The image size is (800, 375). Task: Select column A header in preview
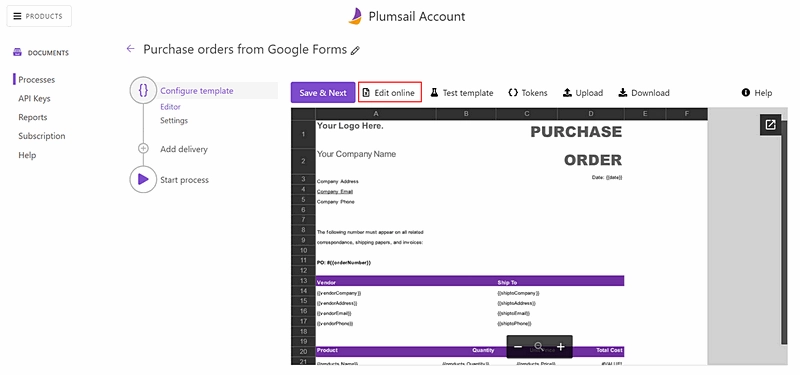pos(376,113)
